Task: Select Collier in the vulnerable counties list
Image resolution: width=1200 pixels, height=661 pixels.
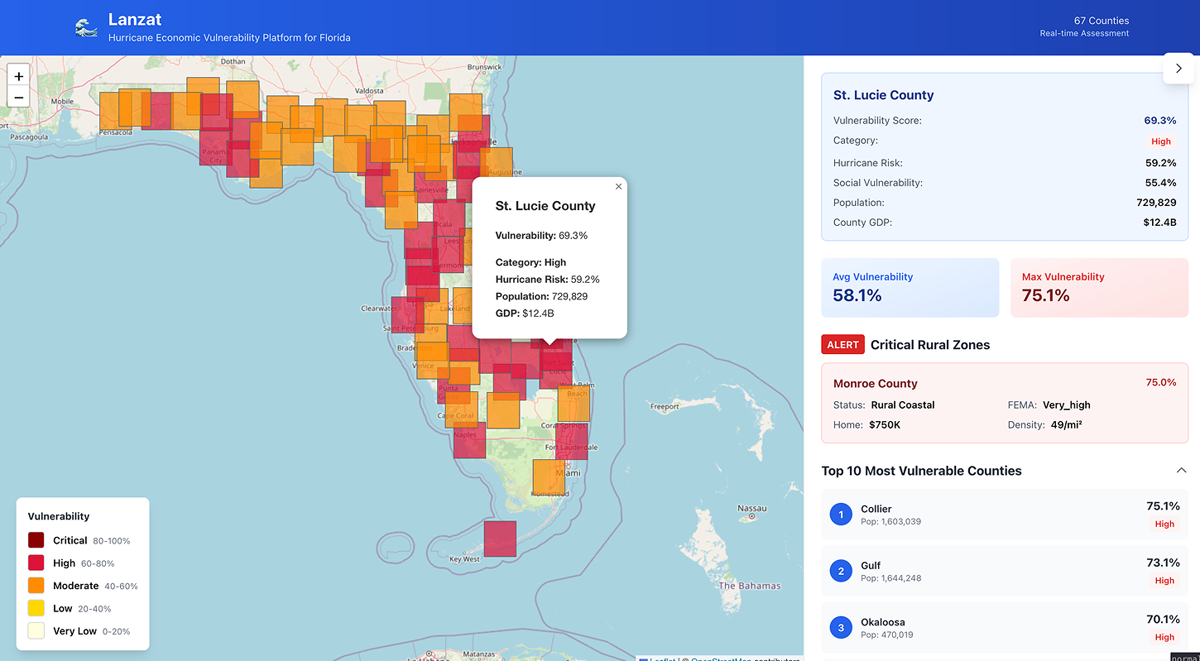Action: click(1004, 515)
